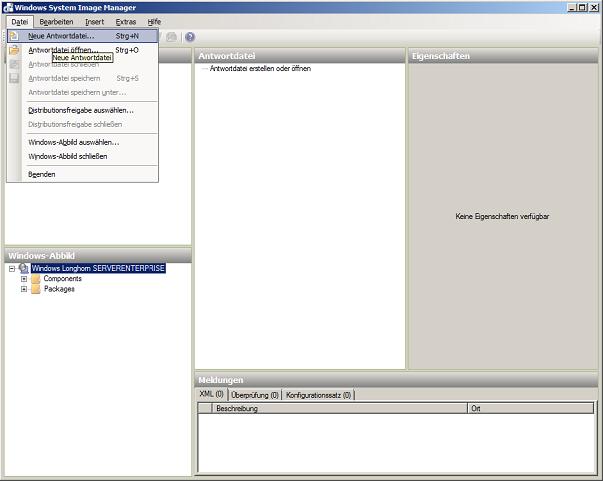Click the Windows image icon beside Longhorn
The image size is (603, 481).
[x=23, y=268]
